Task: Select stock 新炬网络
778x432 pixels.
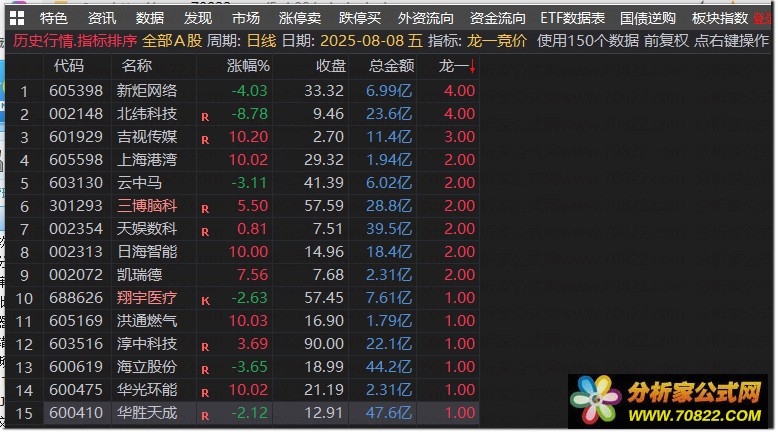Action: pyautogui.click(x=147, y=91)
